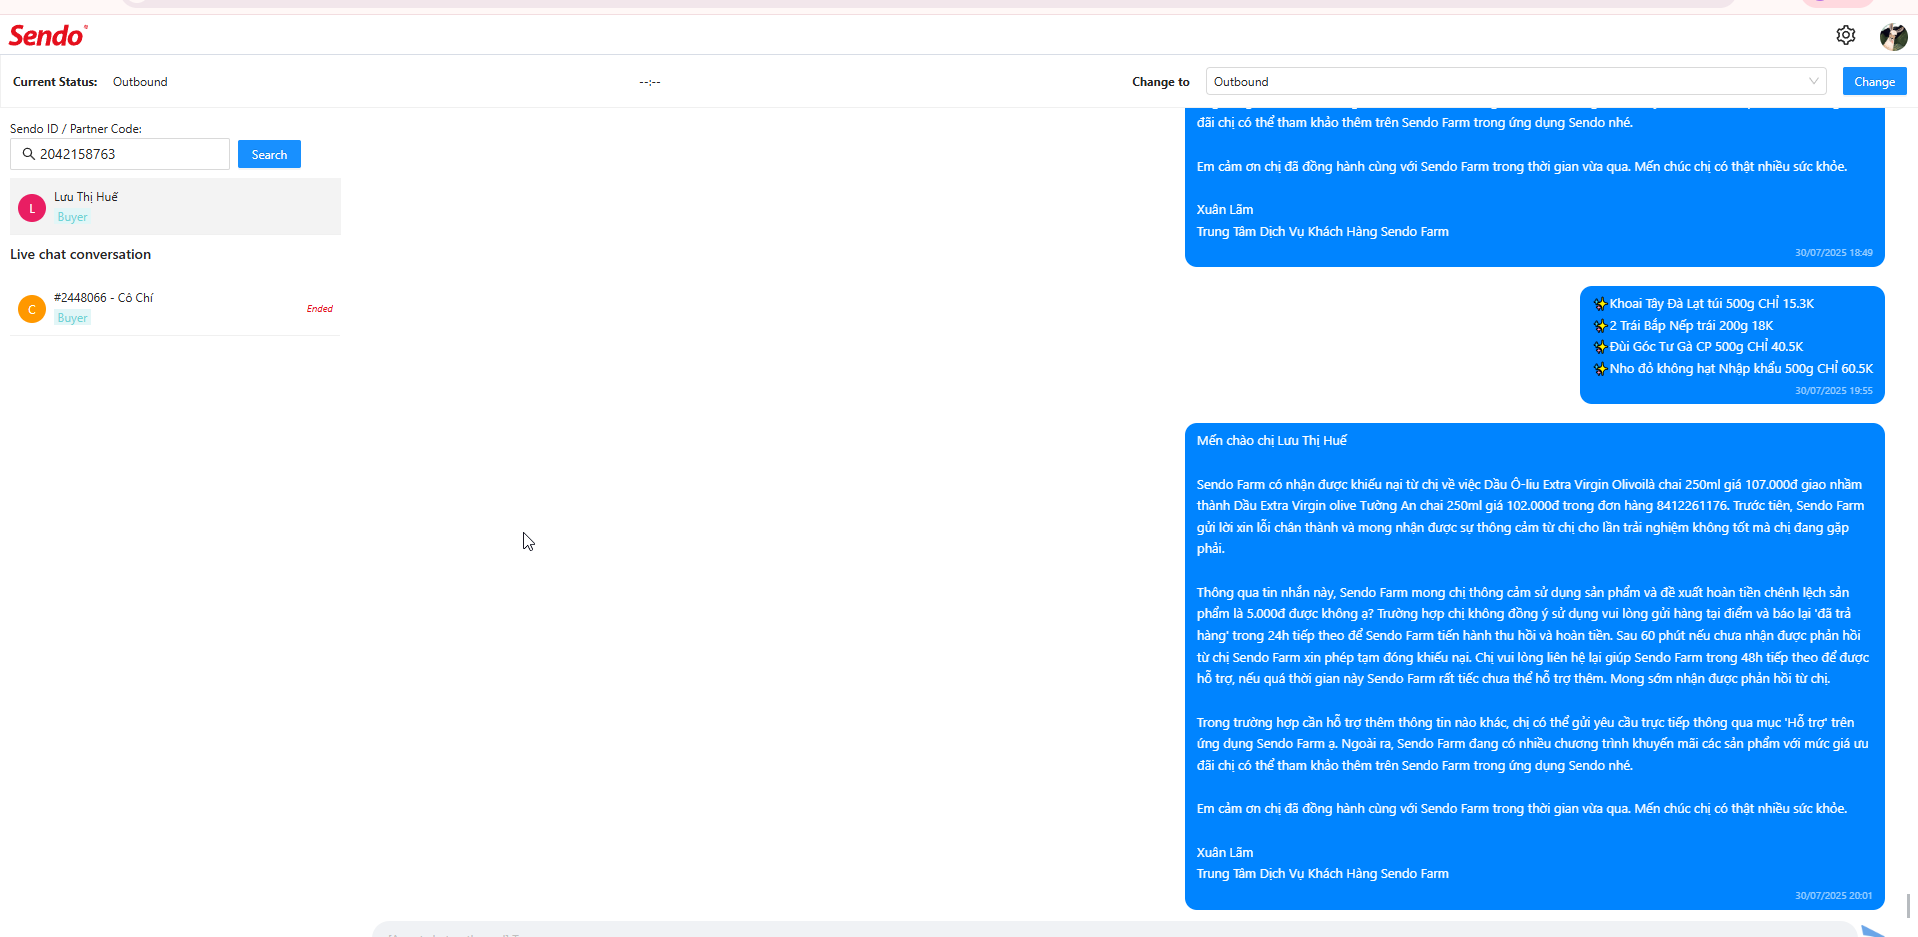Click greeting 'Mến chào chị Lưu Thị Huế'
The image size is (1918, 937).
tap(1271, 441)
